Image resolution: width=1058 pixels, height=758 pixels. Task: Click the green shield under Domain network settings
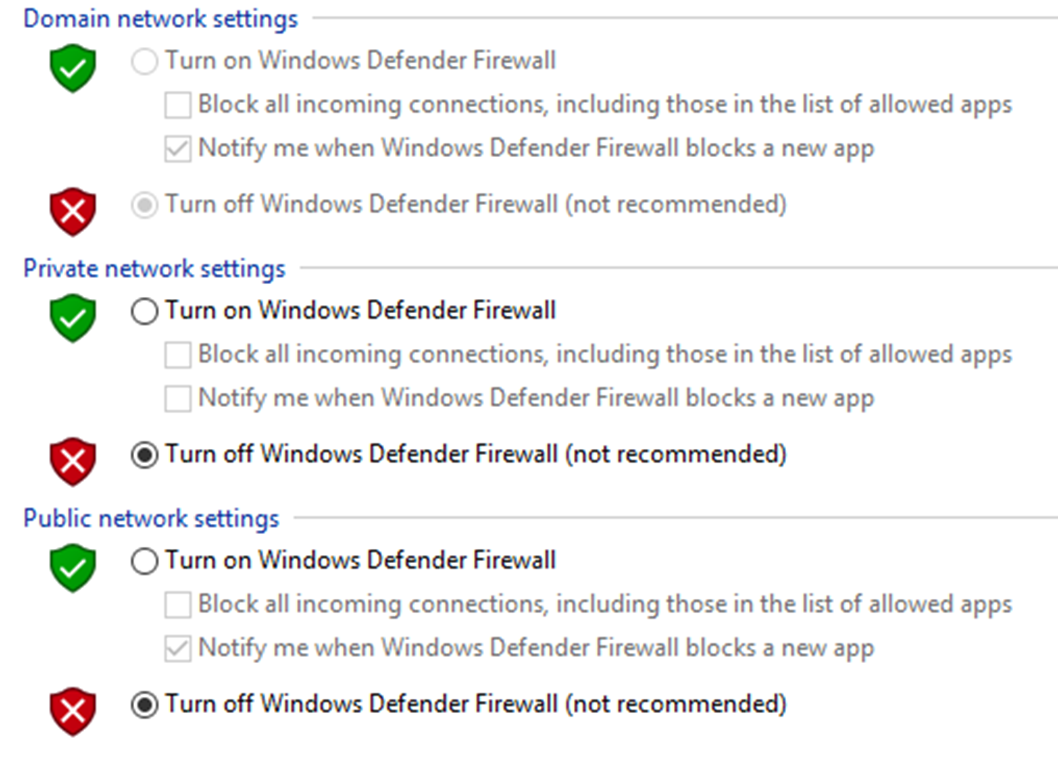[73, 69]
